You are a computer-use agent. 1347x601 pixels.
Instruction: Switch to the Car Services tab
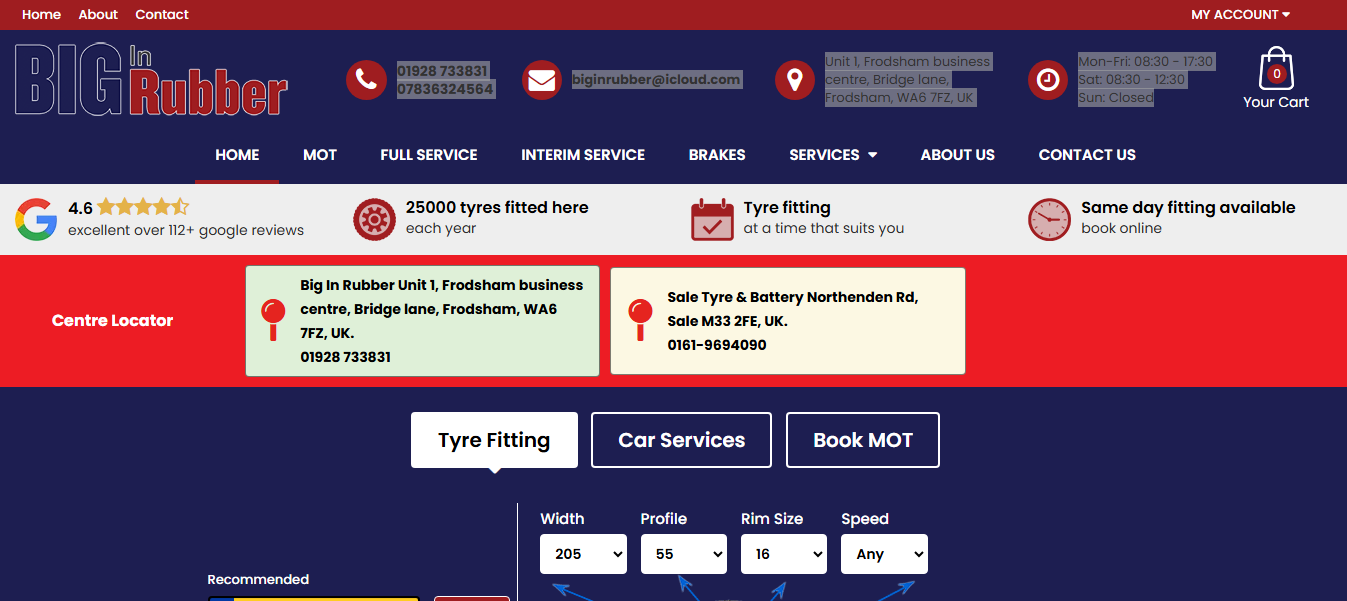click(x=681, y=440)
